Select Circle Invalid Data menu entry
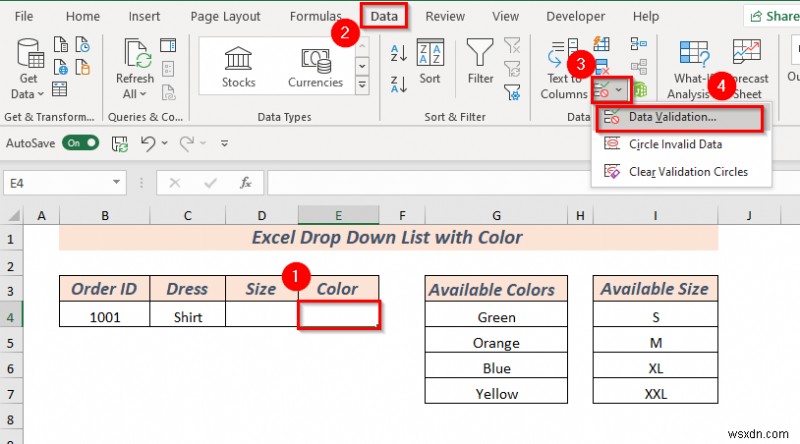The image size is (800, 444). point(675,144)
